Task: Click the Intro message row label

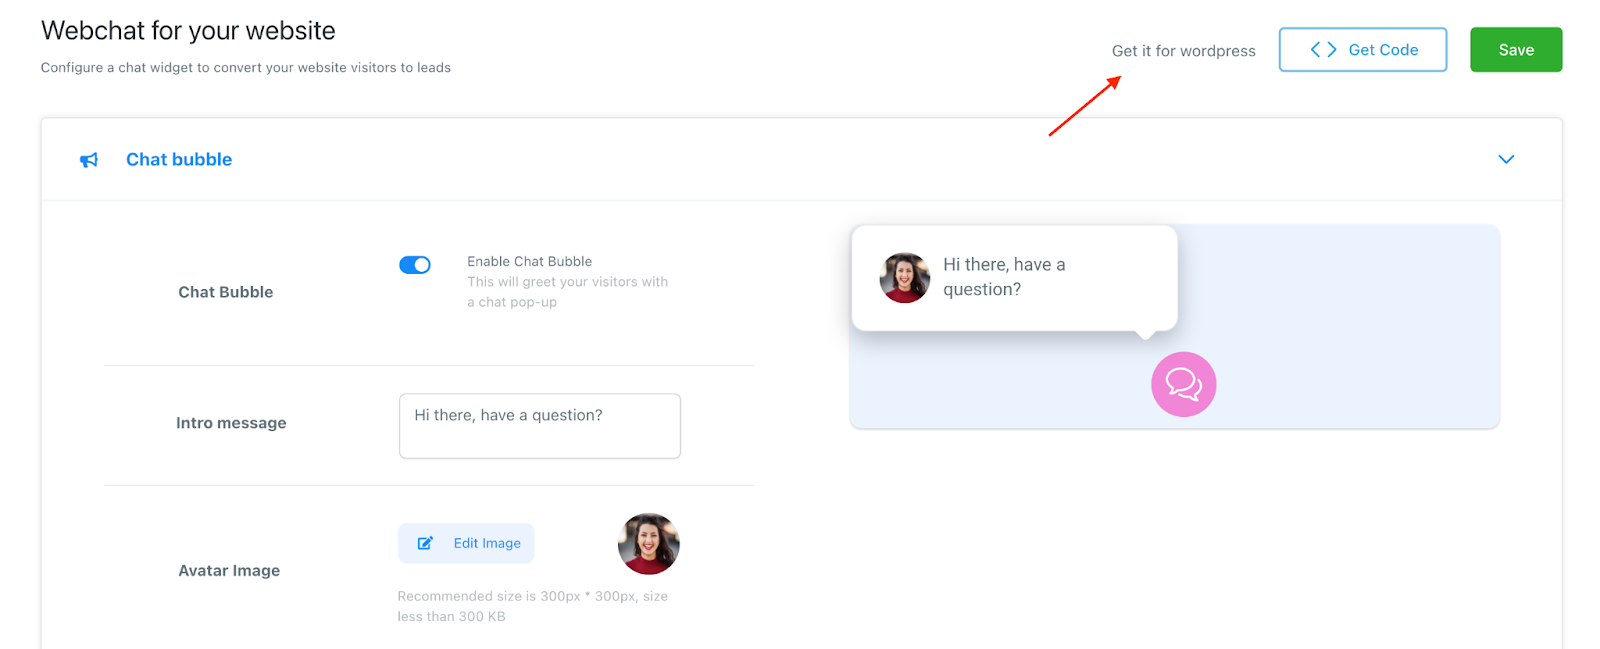Action: 231,423
